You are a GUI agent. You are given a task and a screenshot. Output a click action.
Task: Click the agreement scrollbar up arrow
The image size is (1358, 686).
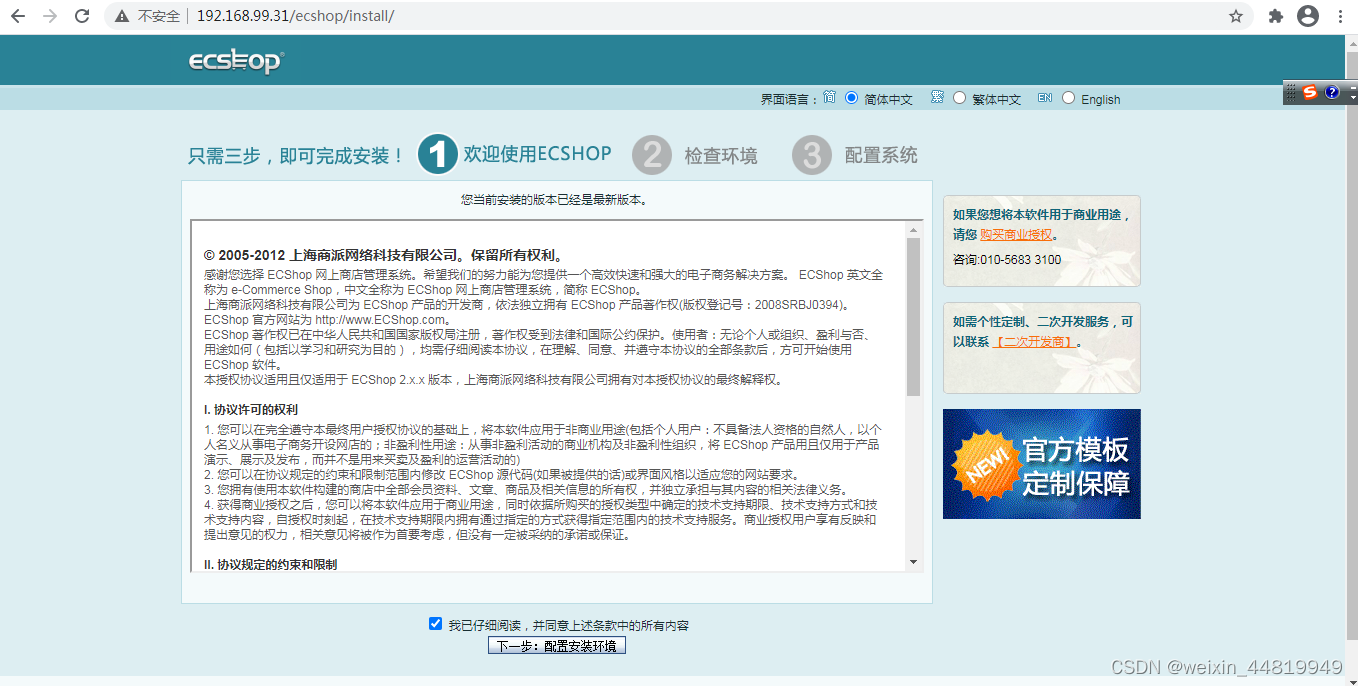click(x=913, y=230)
